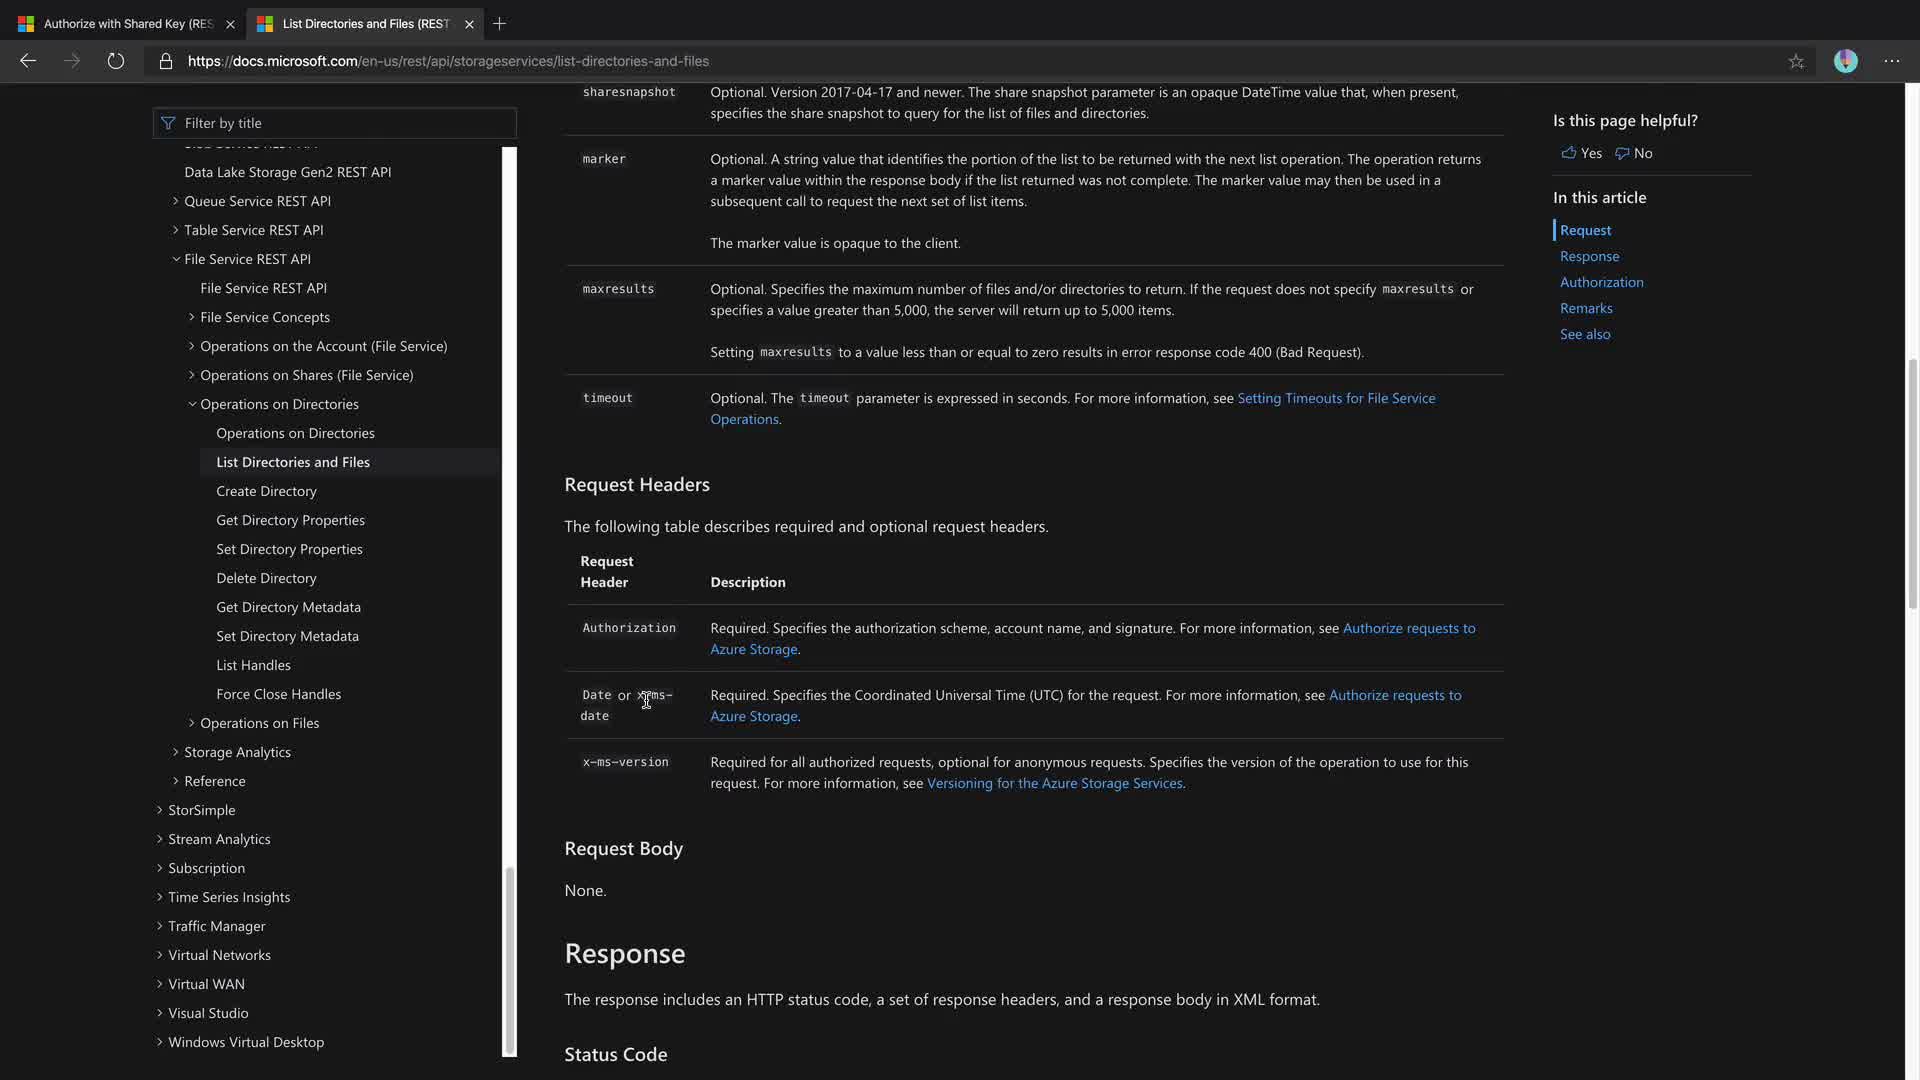Click the new tab plus icon
The image size is (1920, 1080).
click(x=499, y=23)
